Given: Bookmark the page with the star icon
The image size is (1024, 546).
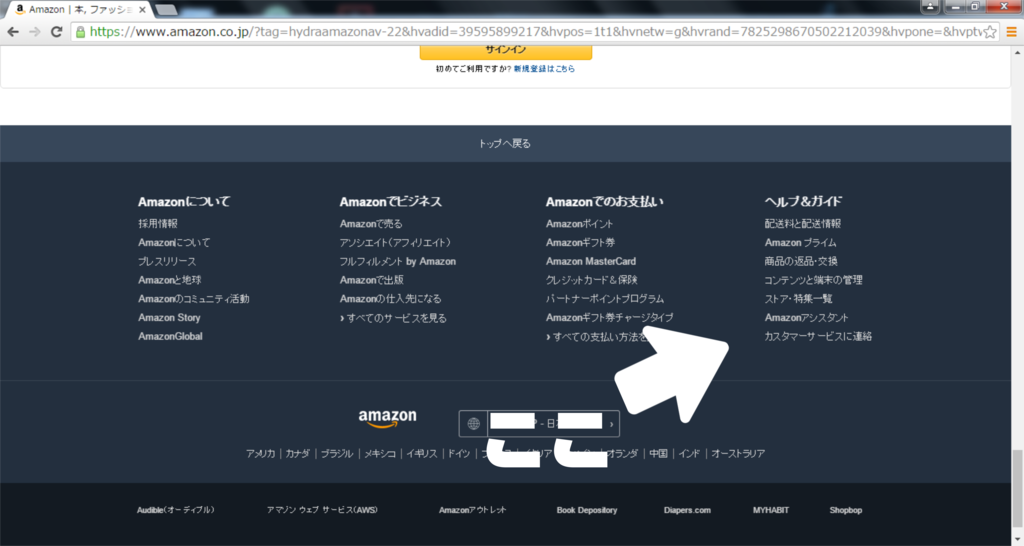Looking at the screenshot, I should click(990, 31).
